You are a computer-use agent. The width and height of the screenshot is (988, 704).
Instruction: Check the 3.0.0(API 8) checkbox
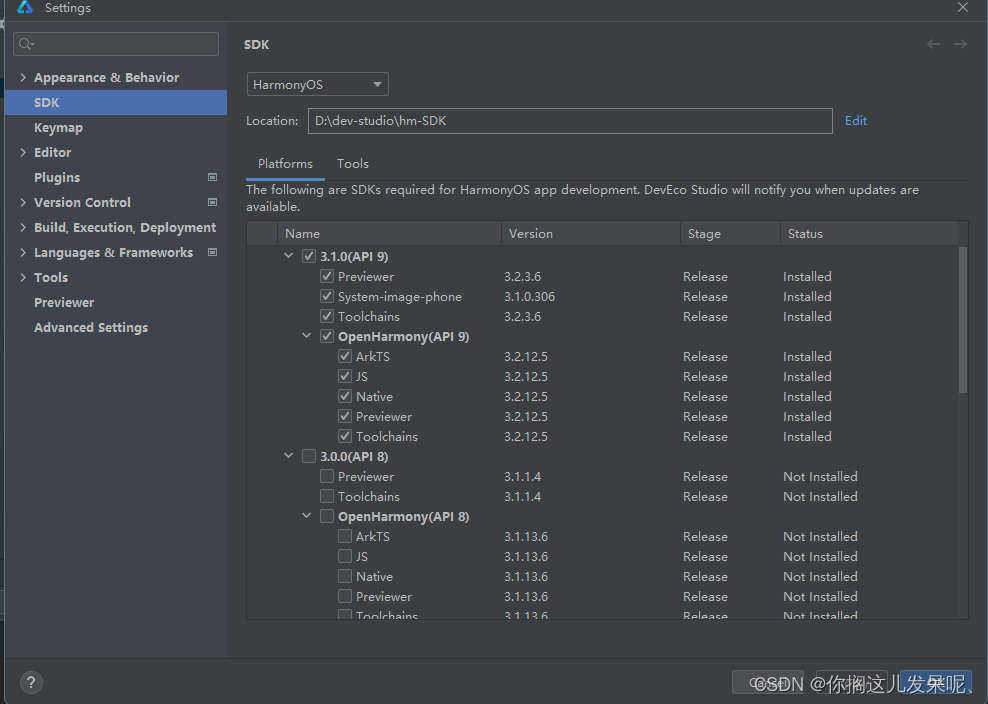coord(309,456)
